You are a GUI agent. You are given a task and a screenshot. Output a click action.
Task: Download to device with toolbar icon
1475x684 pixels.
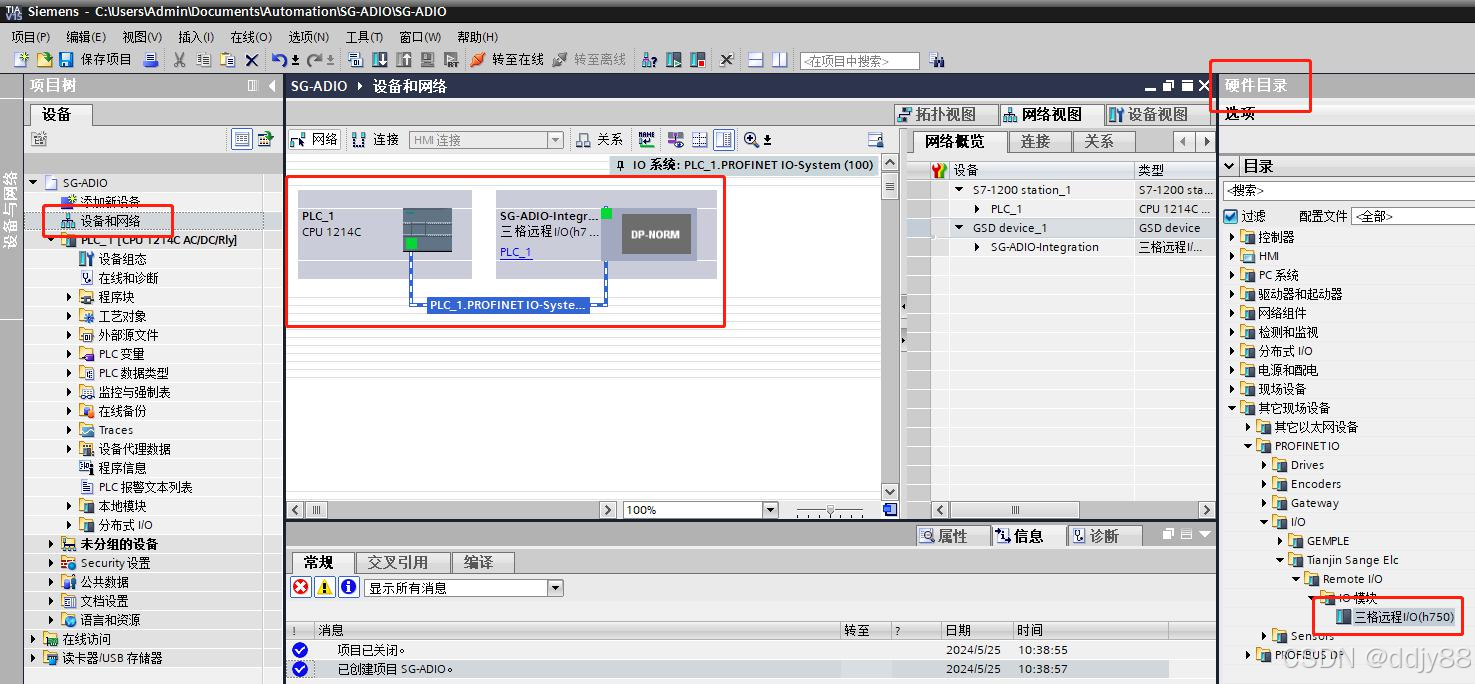click(x=380, y=60)
